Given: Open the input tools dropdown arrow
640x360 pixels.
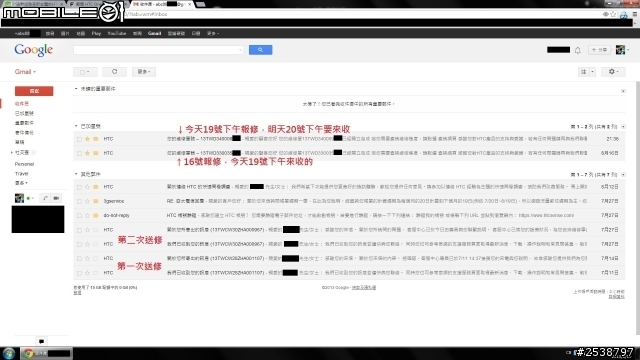Looking at the screenshot, I should click(592, 72).
